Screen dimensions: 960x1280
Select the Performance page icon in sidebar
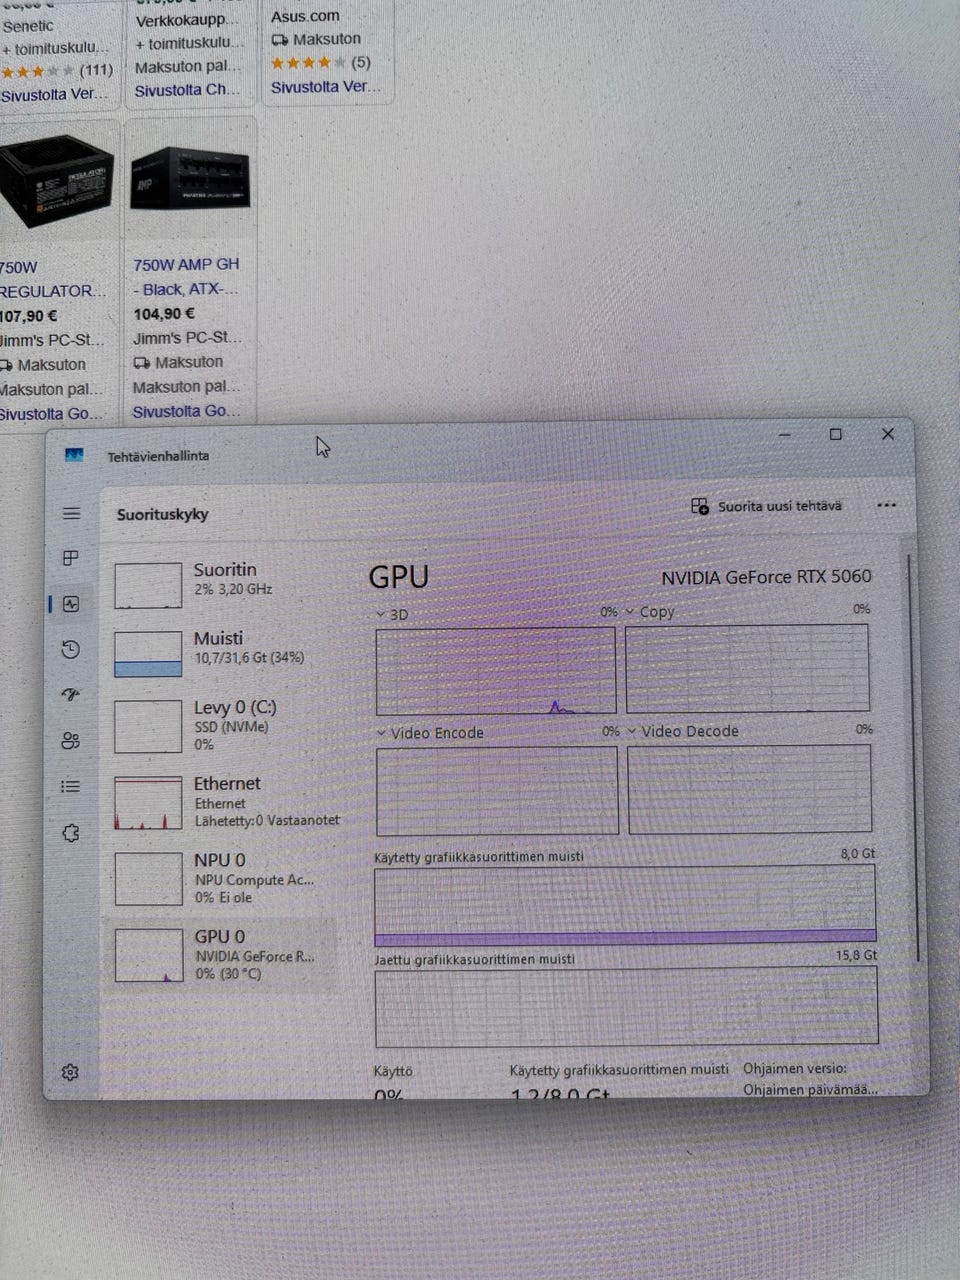click(x=70, y=604)
